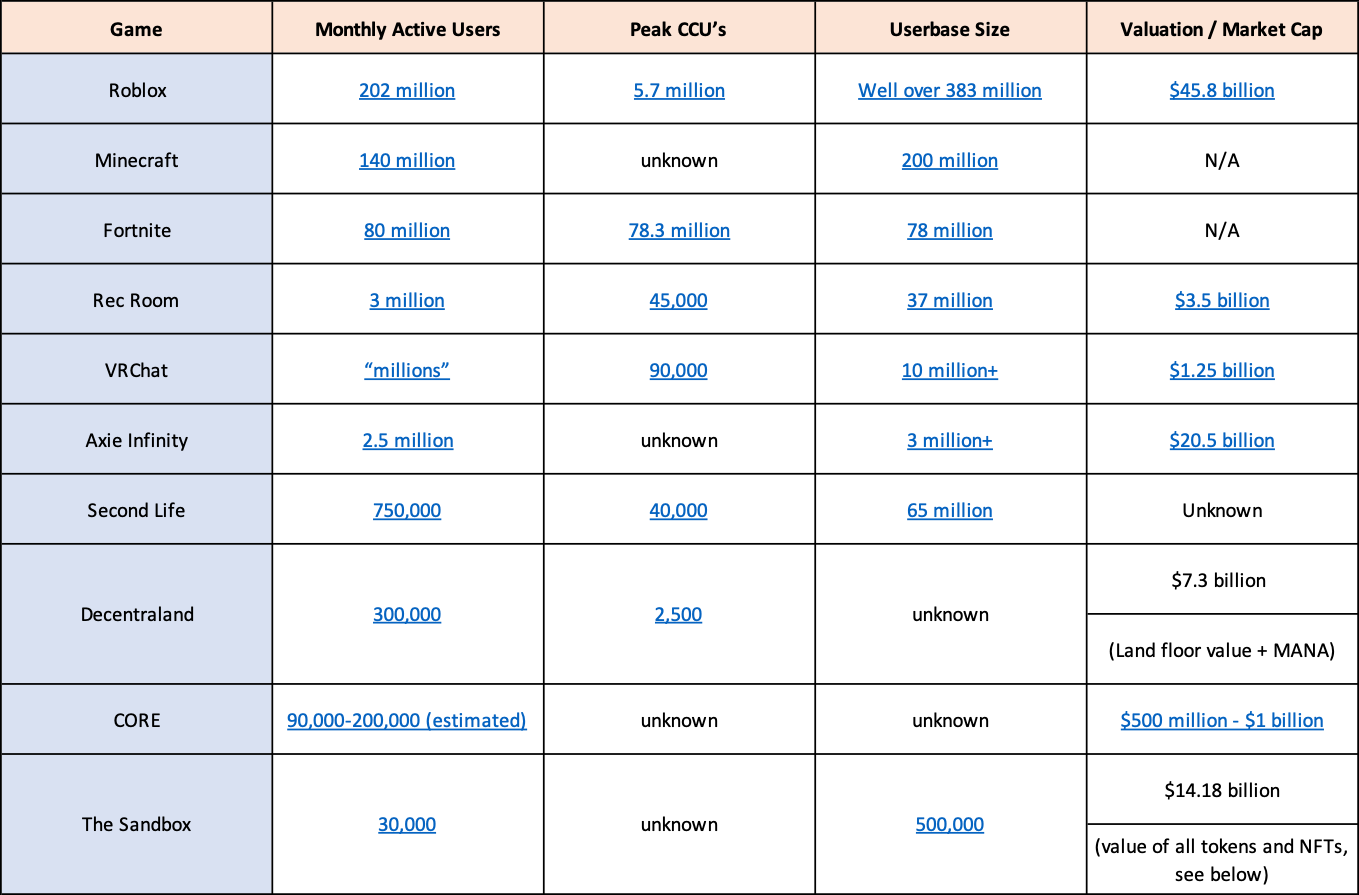Screen dimensions: 1359x895
Task: Select '(Land floor value + MANA)' text
Action: [x=1222, y=650]
